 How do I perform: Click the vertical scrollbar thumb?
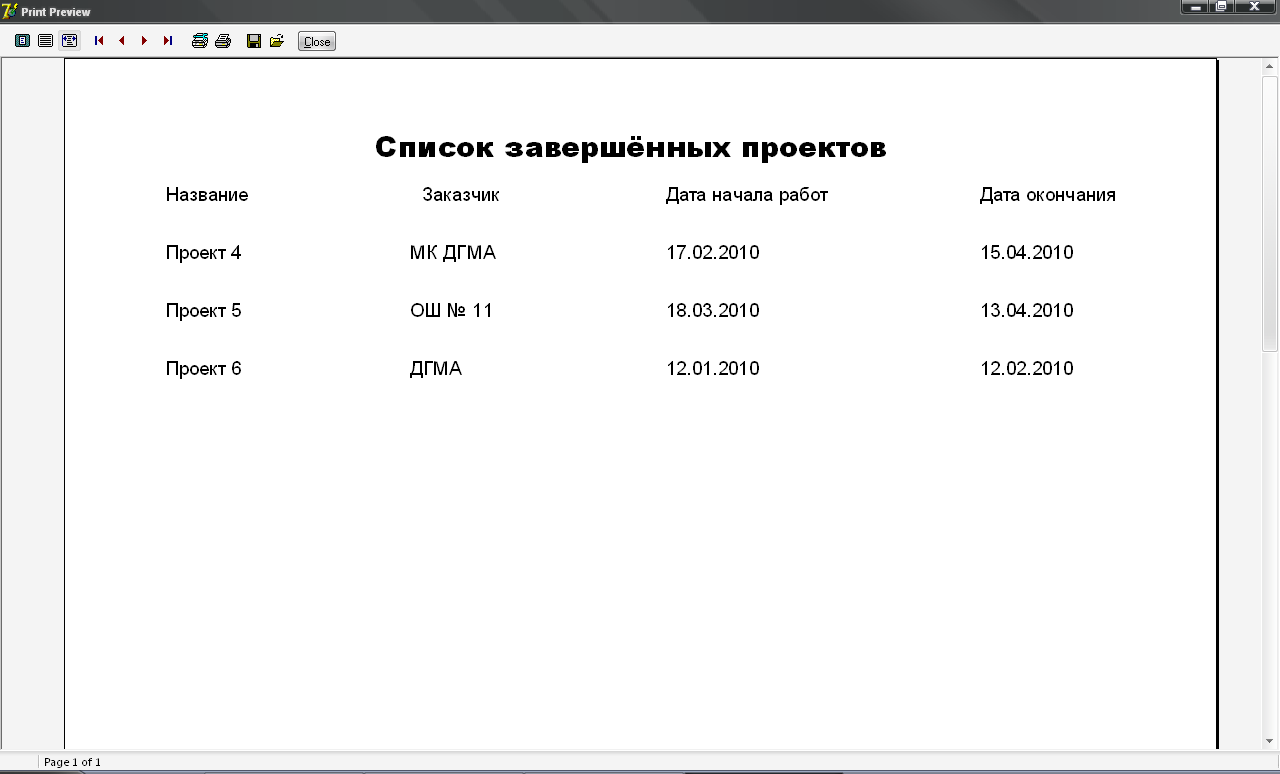tap(1270, 213)
